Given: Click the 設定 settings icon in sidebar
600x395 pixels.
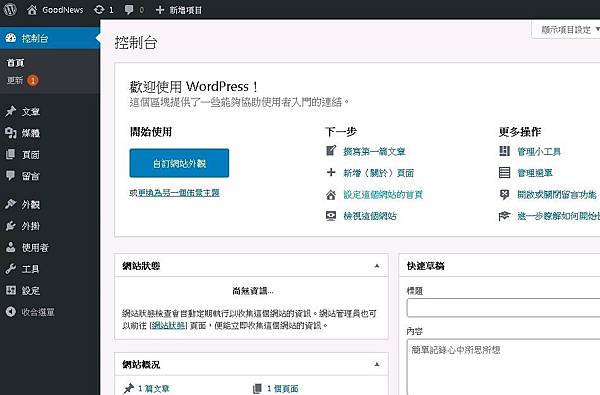Looking at the screenshot, I should (x=11, y=290).
